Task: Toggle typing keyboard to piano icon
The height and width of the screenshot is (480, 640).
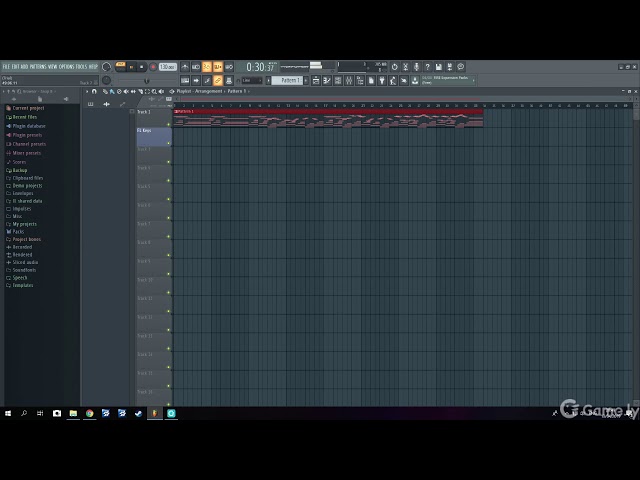Action: coord(185,80)
